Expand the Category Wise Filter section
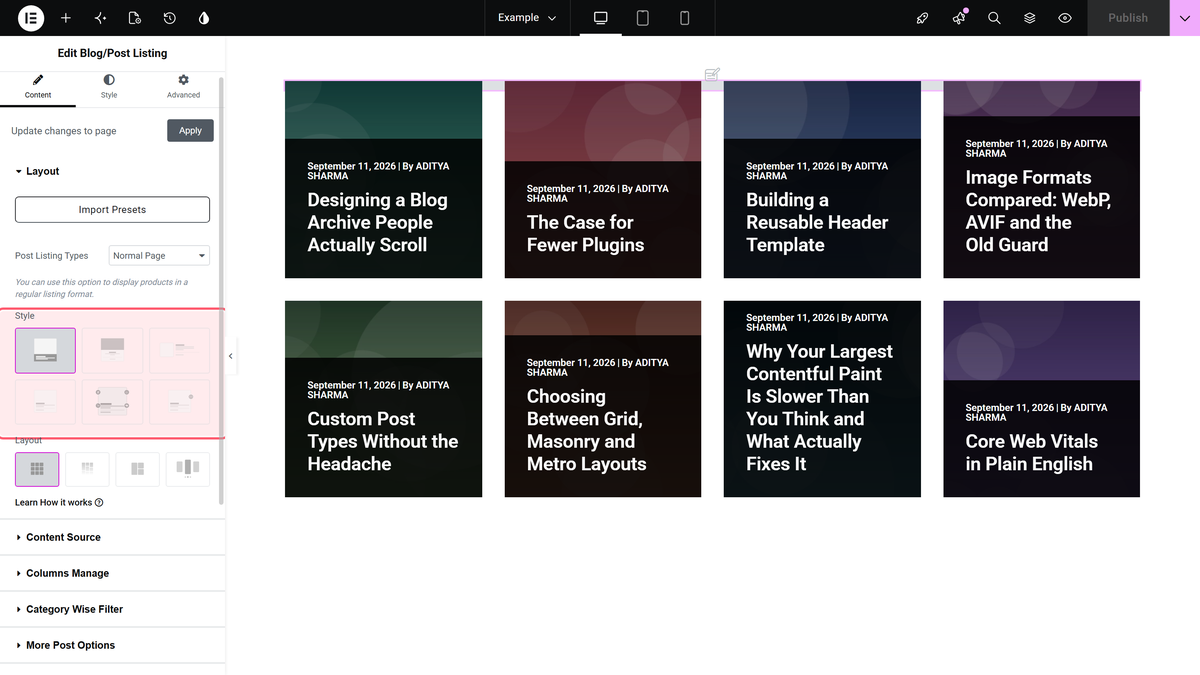 [113, 609]
